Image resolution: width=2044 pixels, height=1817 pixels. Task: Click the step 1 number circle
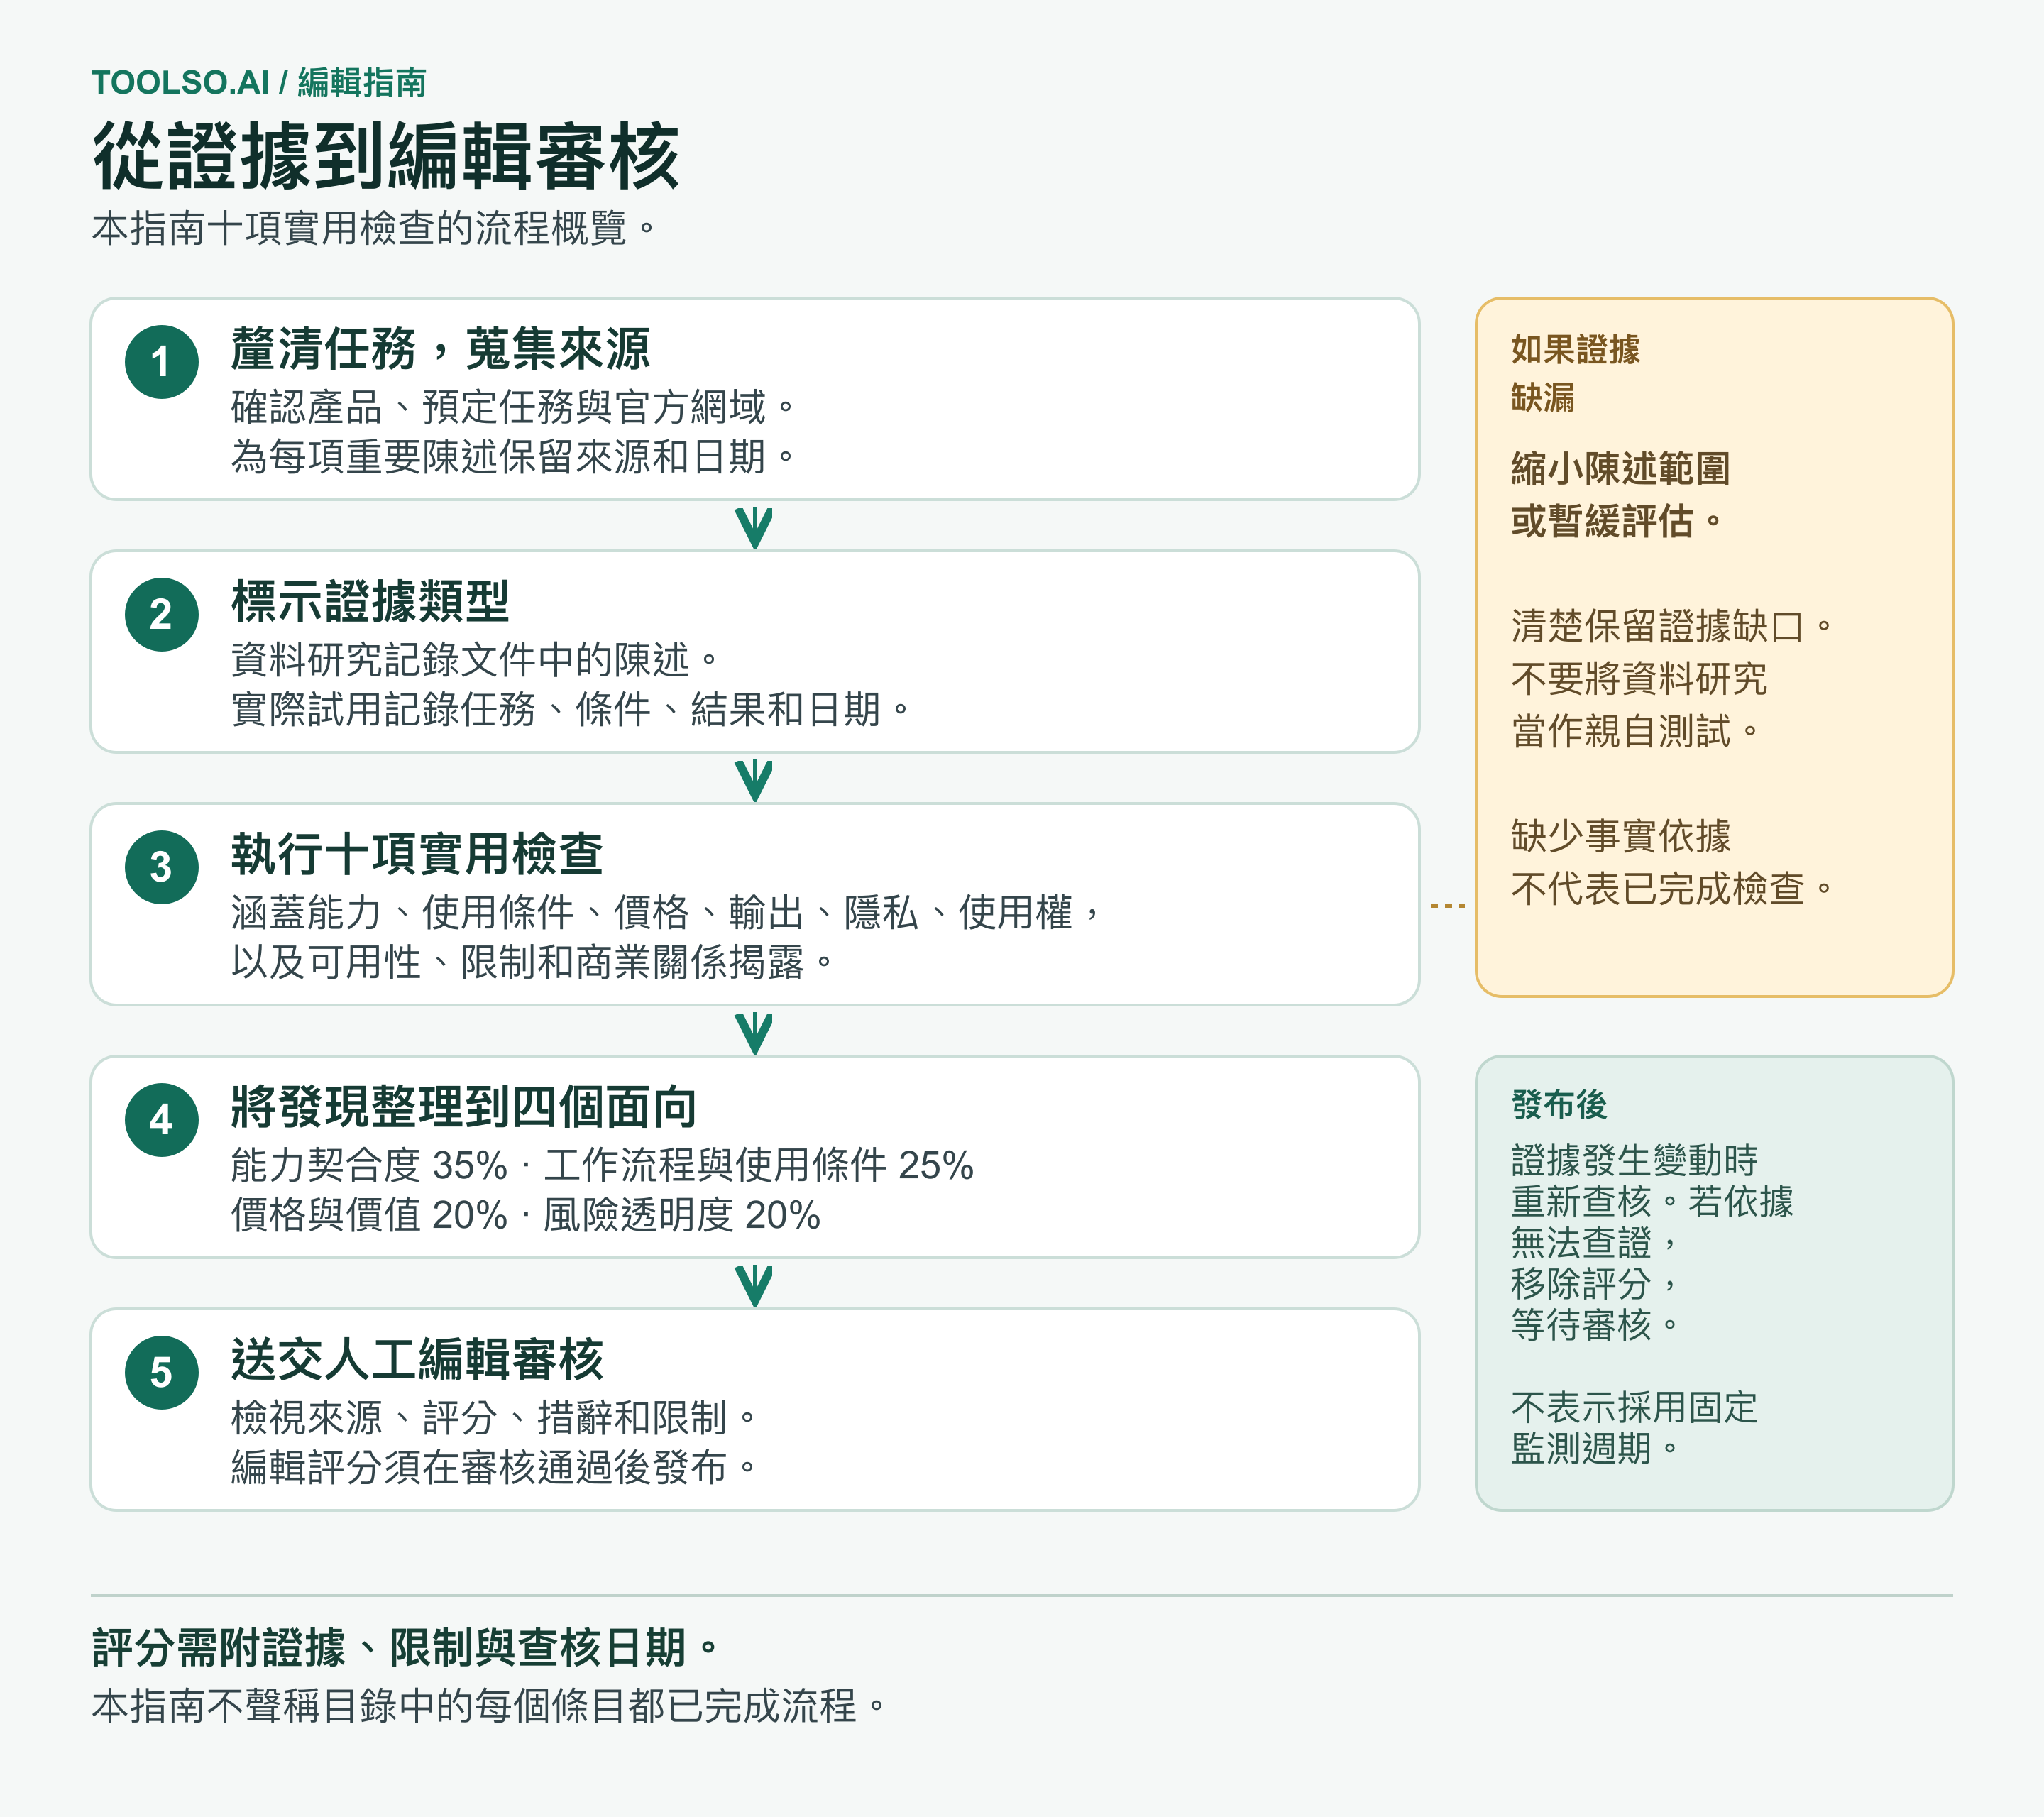point(161,362)
